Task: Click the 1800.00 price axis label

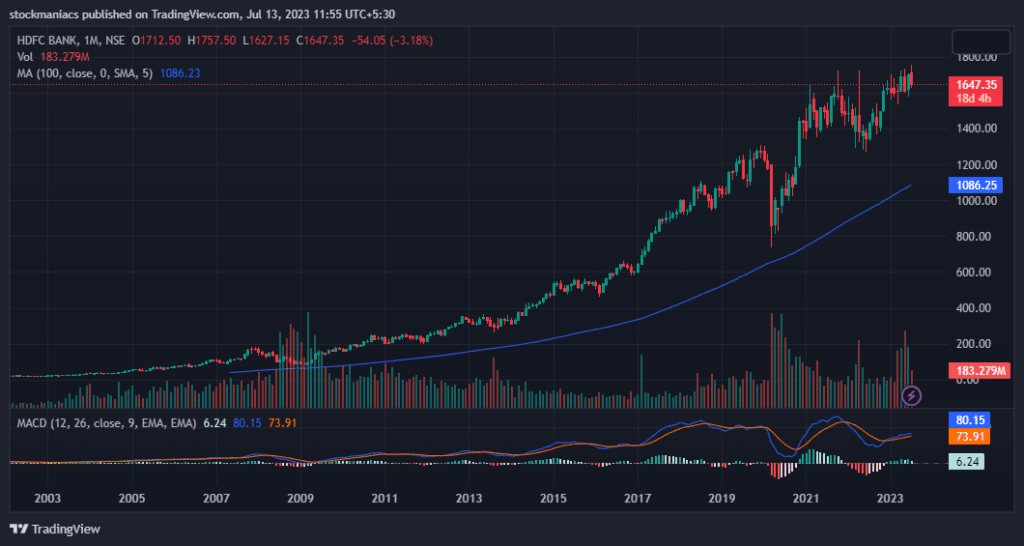Action: [976, 57]
